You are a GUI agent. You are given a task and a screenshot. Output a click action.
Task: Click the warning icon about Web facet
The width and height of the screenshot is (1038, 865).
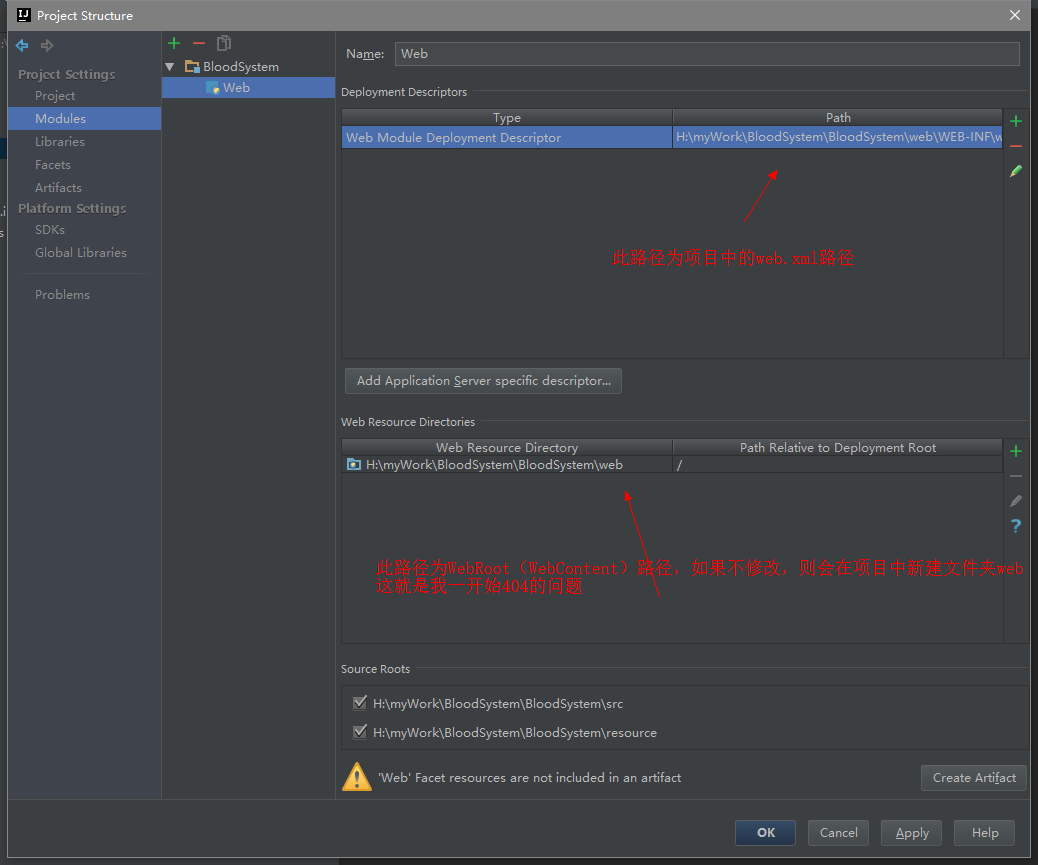coord(357,777)
